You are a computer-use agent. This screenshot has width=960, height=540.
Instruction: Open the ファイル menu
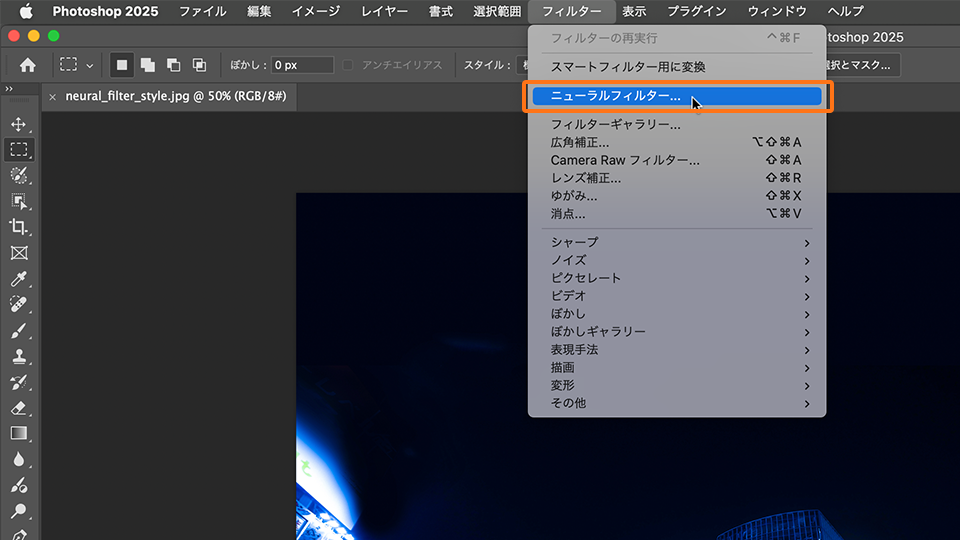[203, 11]
